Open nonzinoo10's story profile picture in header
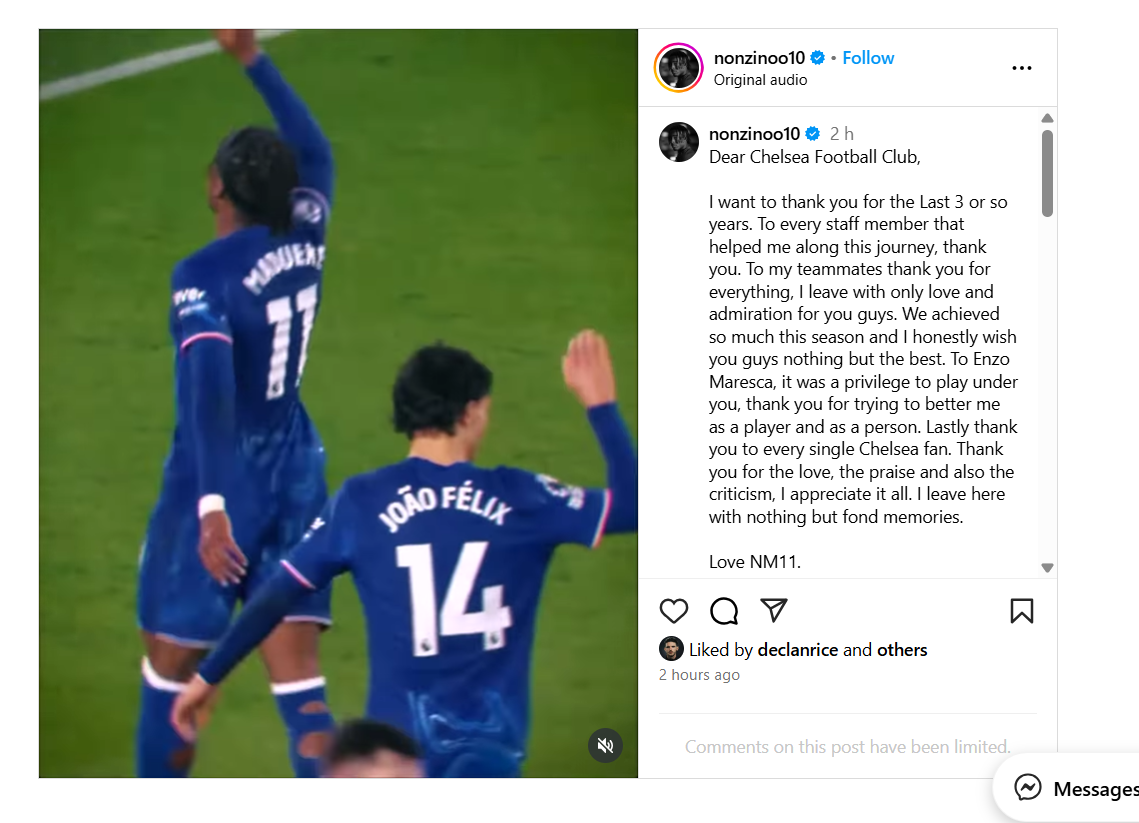The image size is (1139, 823). pos(678,68)
